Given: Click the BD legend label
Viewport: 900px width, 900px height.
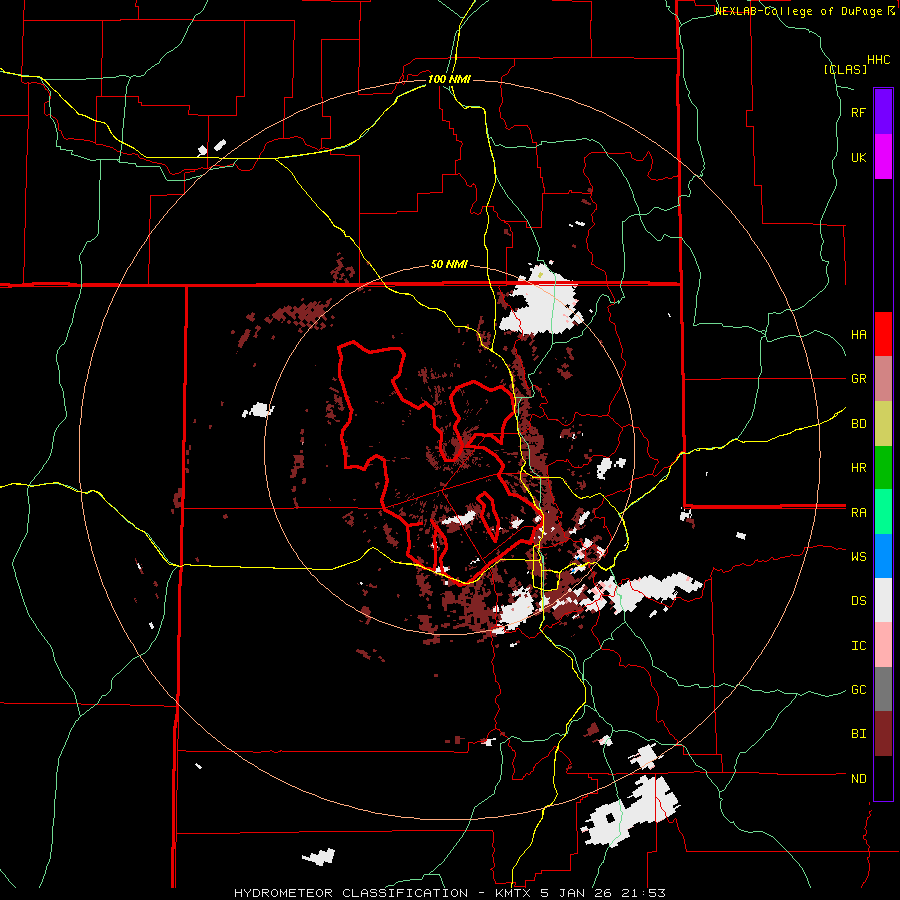Looking at the screenshot, I should click(x=859, y=424).
